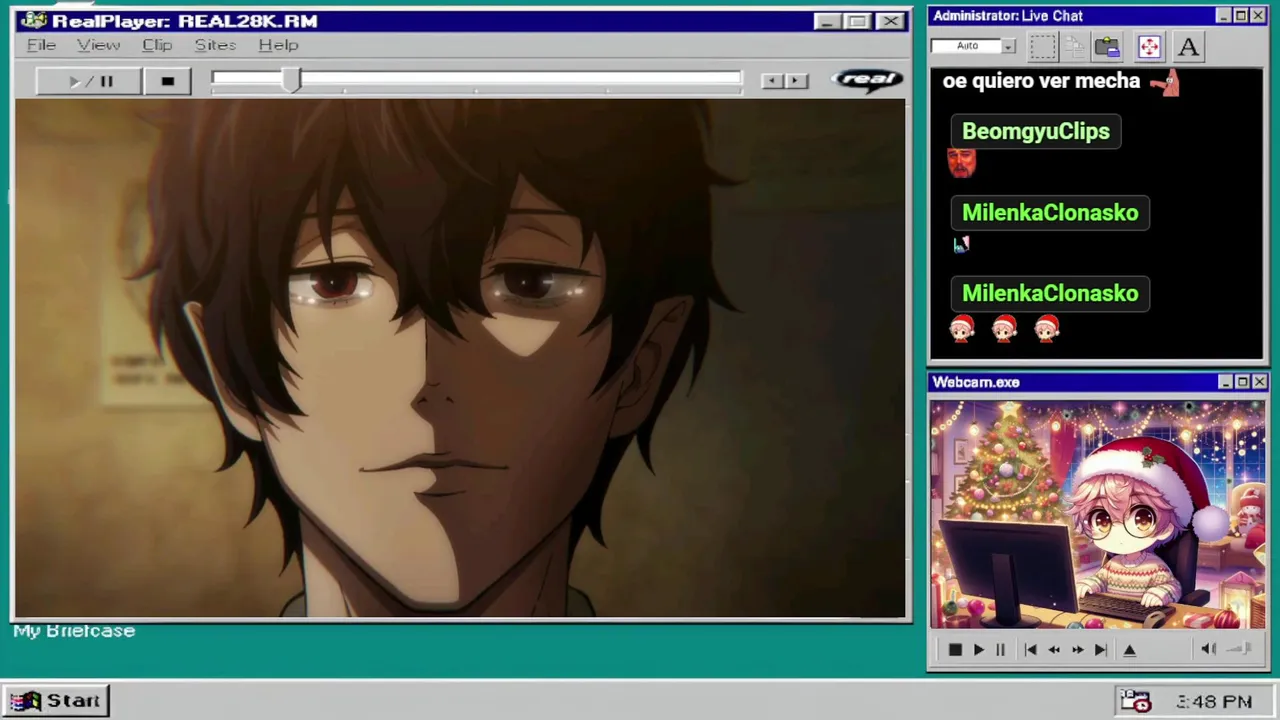Open the Clip menu in RealPlayer
The image size is (1280, 720).
point(157,45)
